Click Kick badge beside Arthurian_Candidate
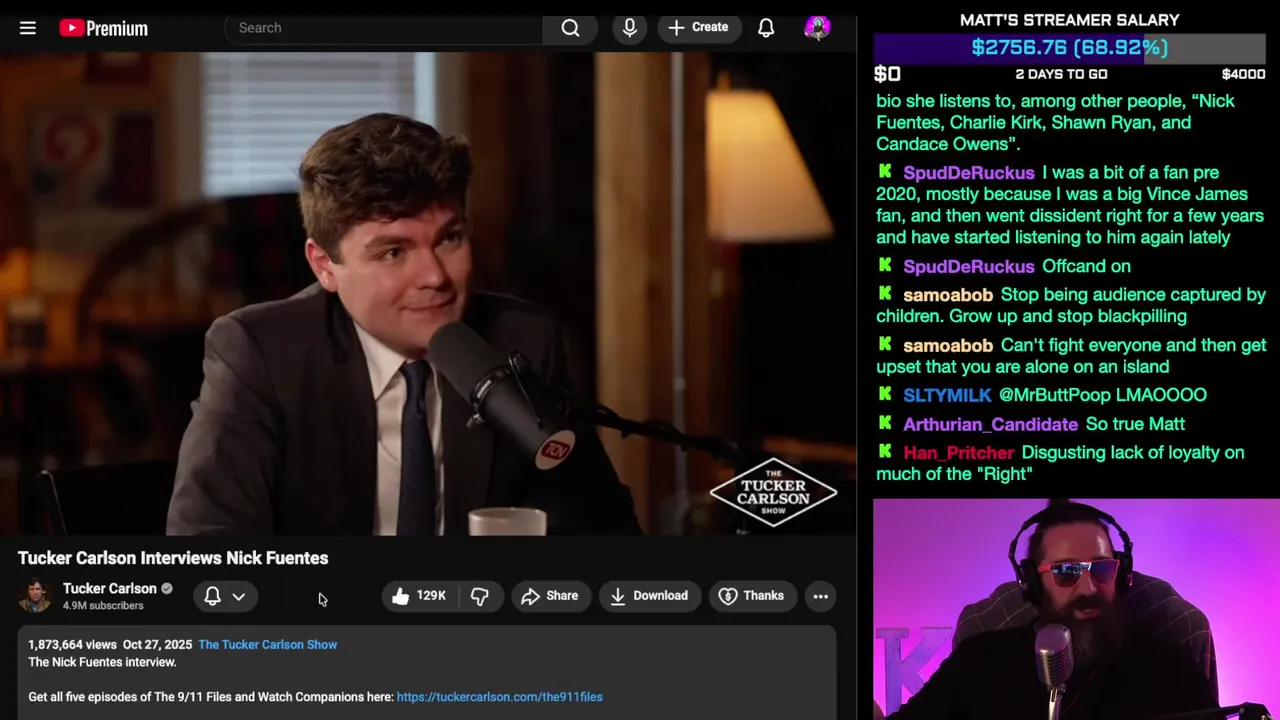Screen dimensions: 1280x720 [x=885, y=423]
